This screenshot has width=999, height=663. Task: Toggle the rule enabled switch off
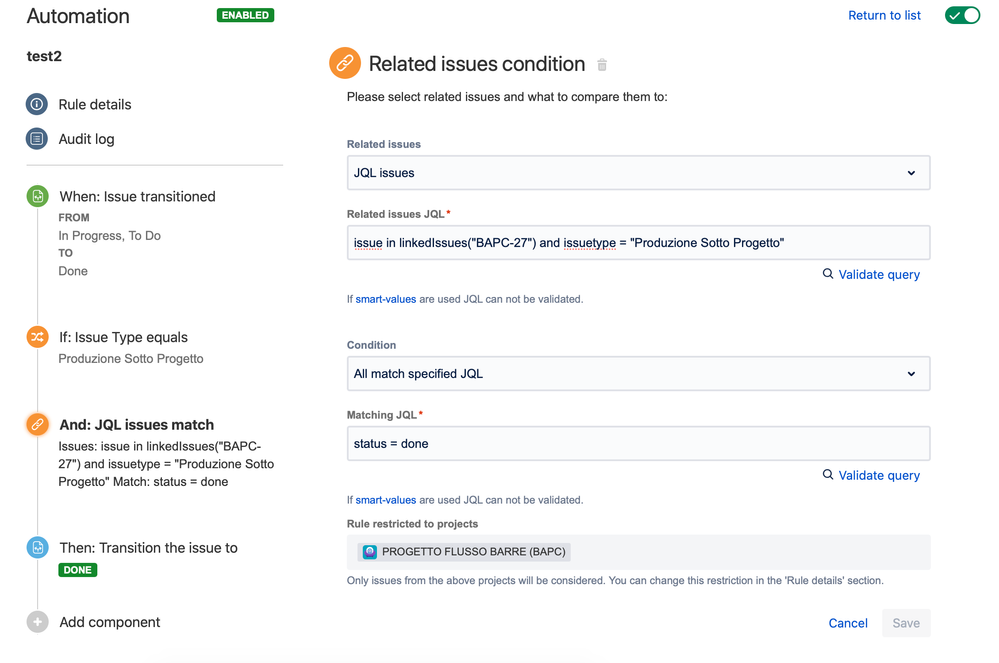pyautogui.click(x=962, y=16)
